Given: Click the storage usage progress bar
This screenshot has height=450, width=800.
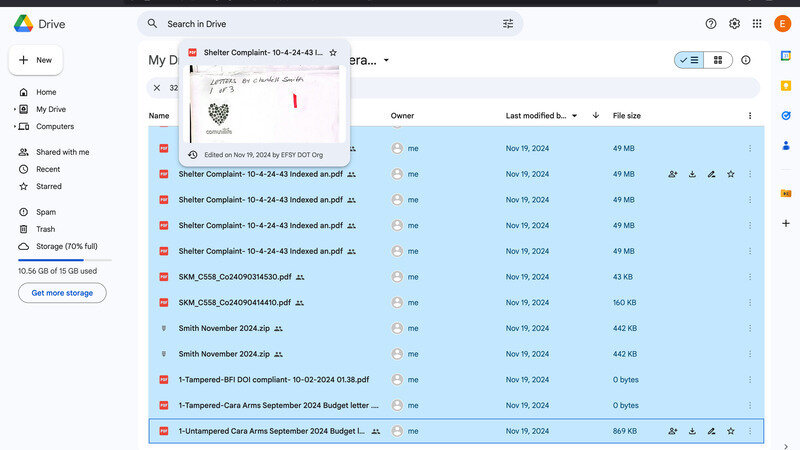Looking at the screenshot, I should (x=64, y=260).
